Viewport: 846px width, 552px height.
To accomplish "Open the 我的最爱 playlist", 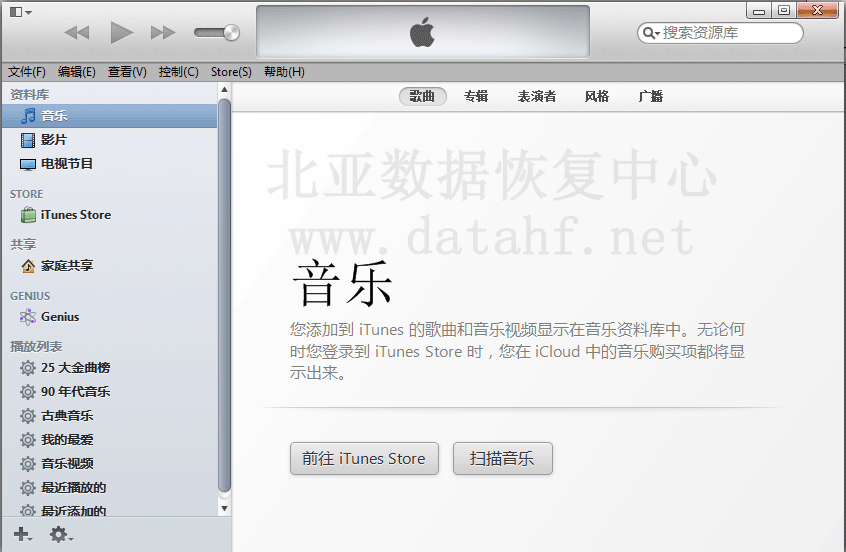I will point(110,440).
